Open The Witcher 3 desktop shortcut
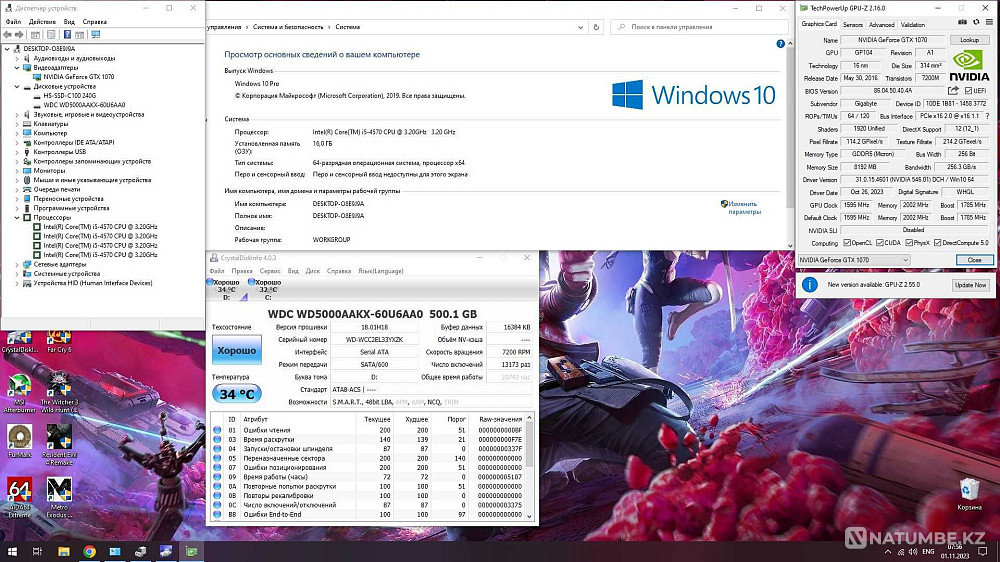 [x=59, y=394]
